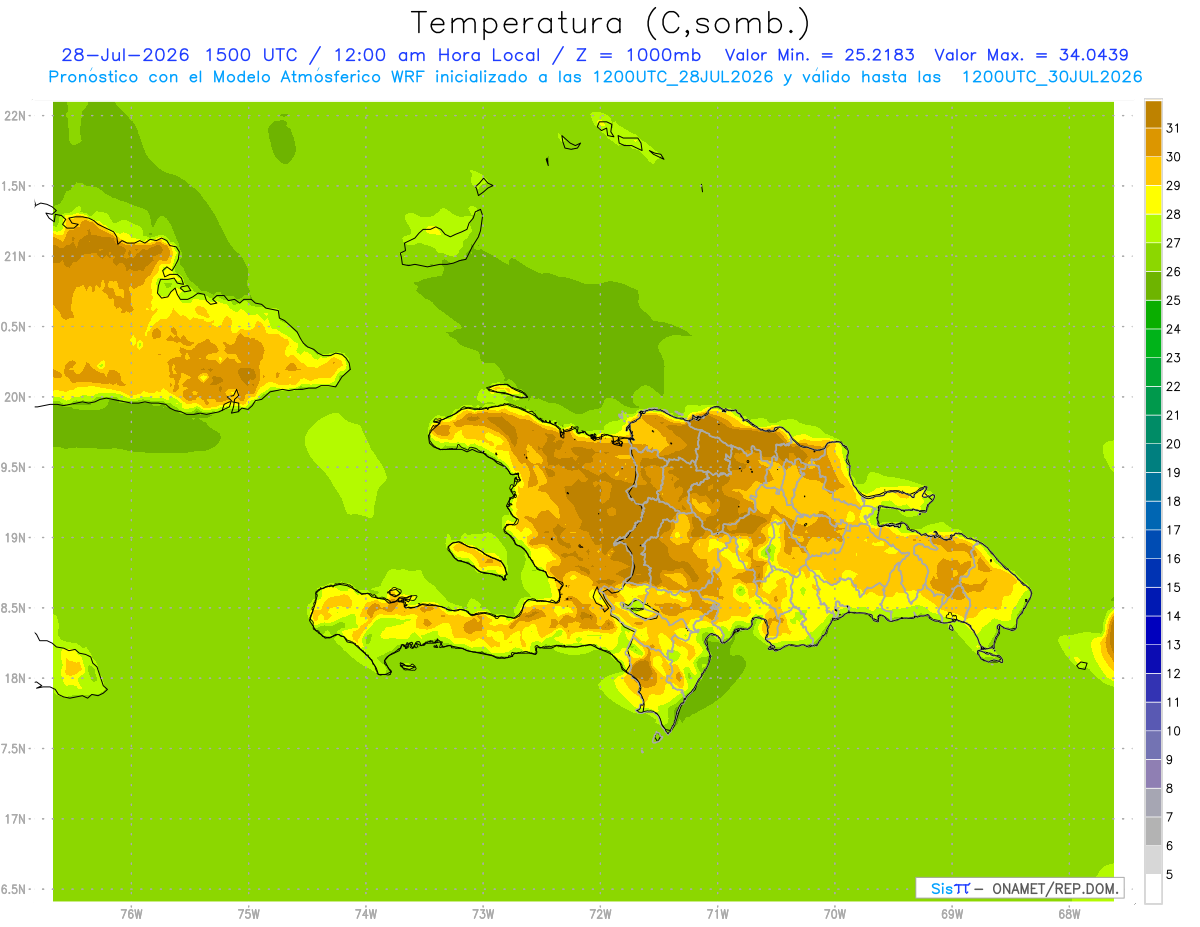The image size is (1200, 927).
Task: Click the "Valor Max. = 34.0439" value
Action: click(1034, 55)
